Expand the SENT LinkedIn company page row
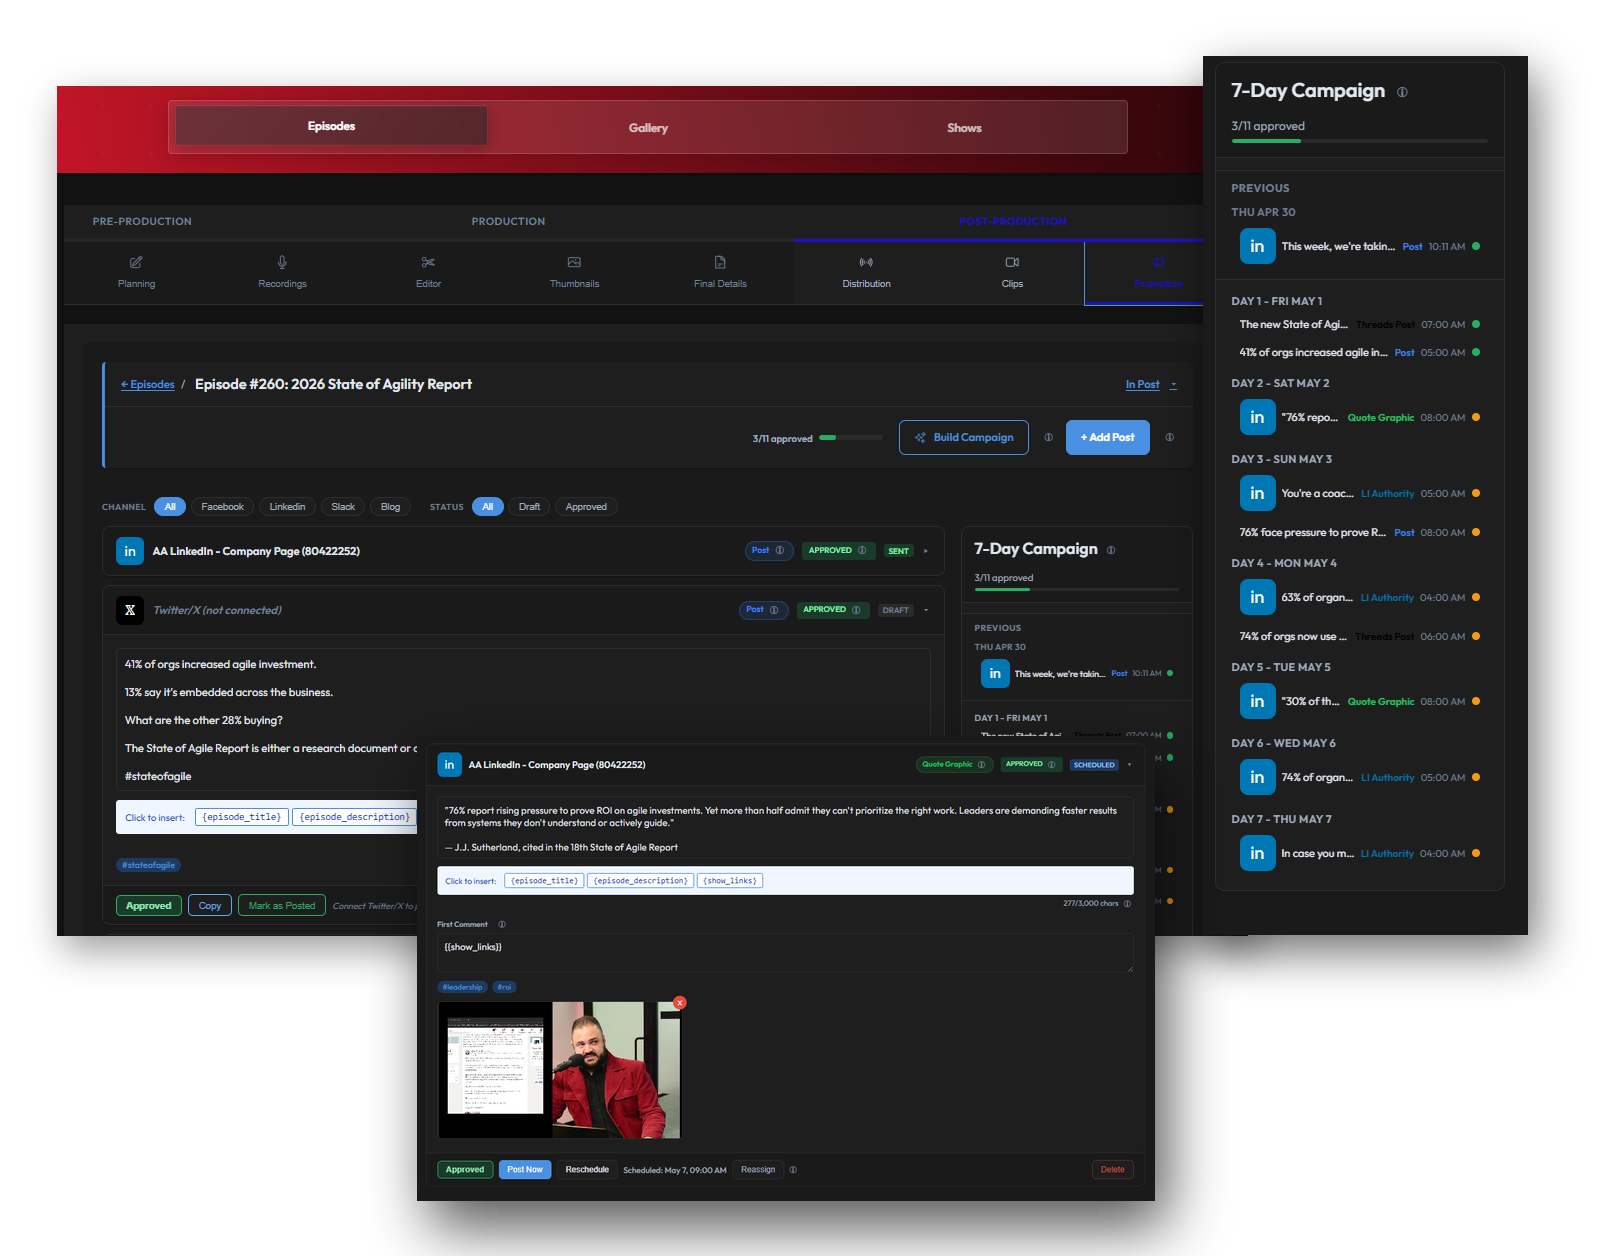Viewport: 1610px width, 1256px height. [x=926, y=551]
